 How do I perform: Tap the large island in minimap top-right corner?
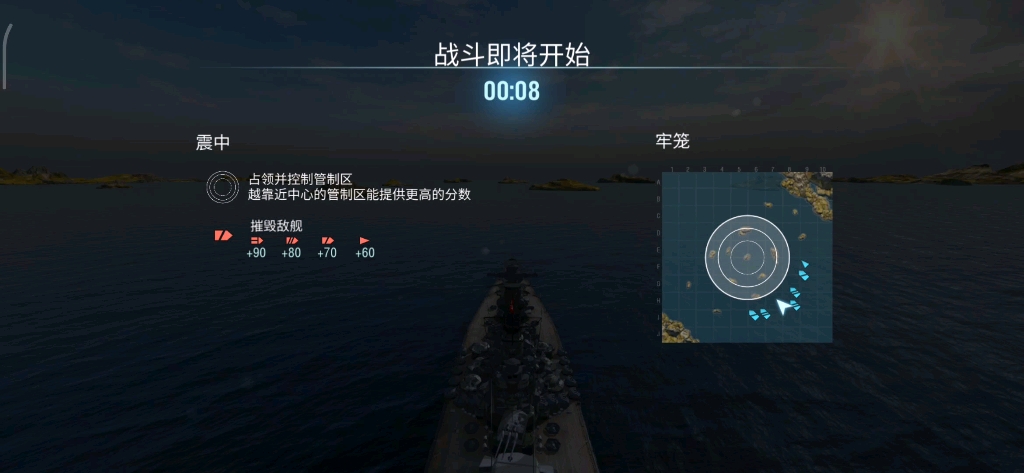808,192
